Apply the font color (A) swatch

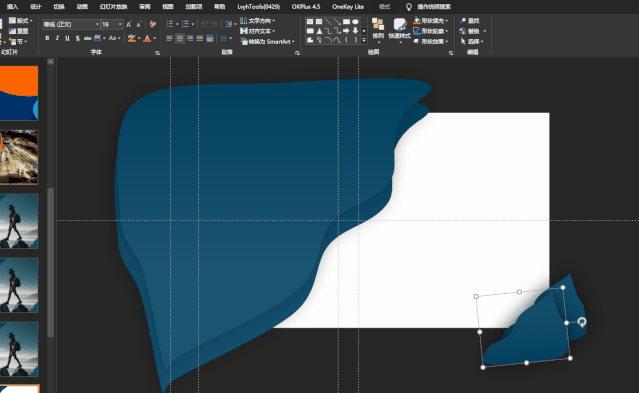pyautogui.click(x=147, y=38)
